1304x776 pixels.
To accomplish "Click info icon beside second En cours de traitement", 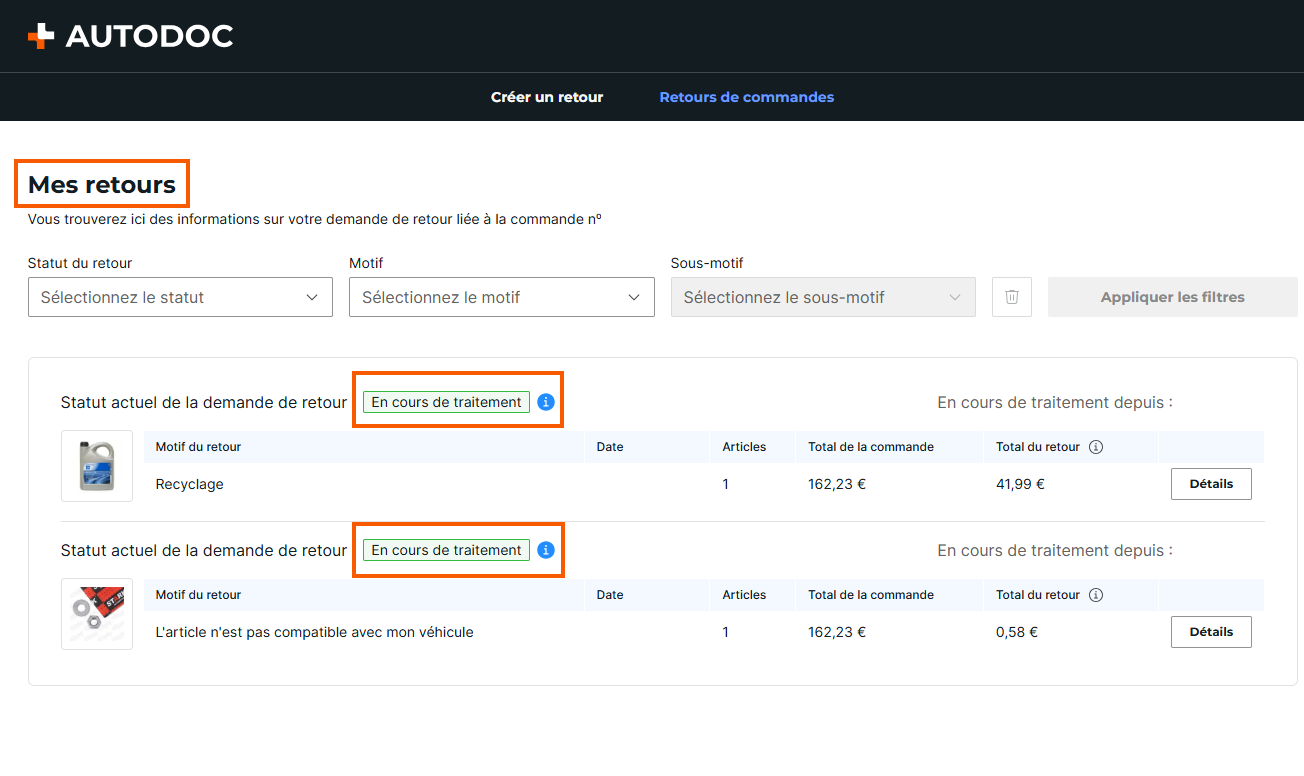I will point(545,550).
